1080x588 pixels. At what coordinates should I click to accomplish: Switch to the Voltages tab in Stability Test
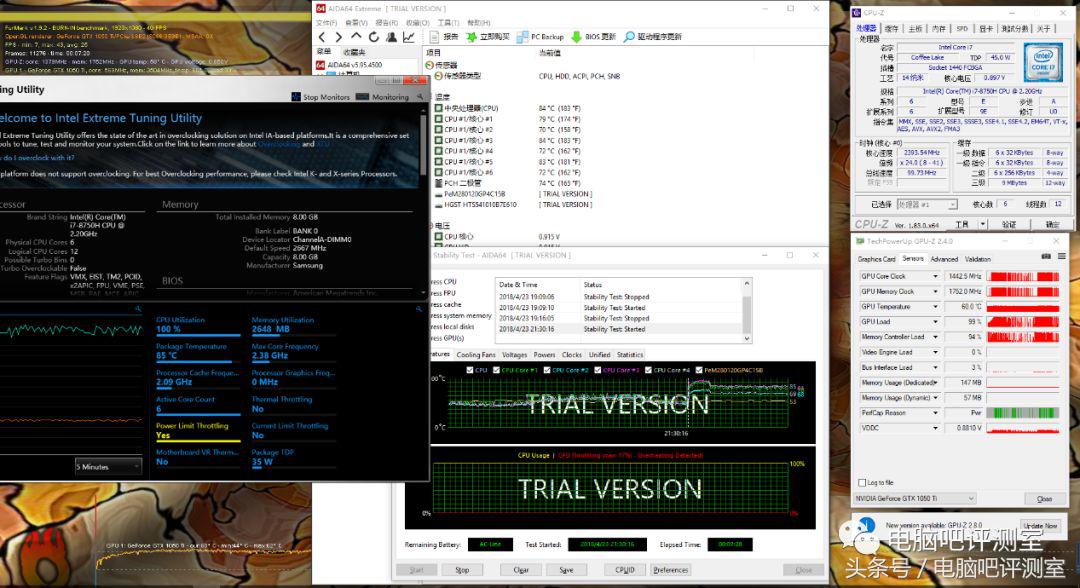point(515,355)
